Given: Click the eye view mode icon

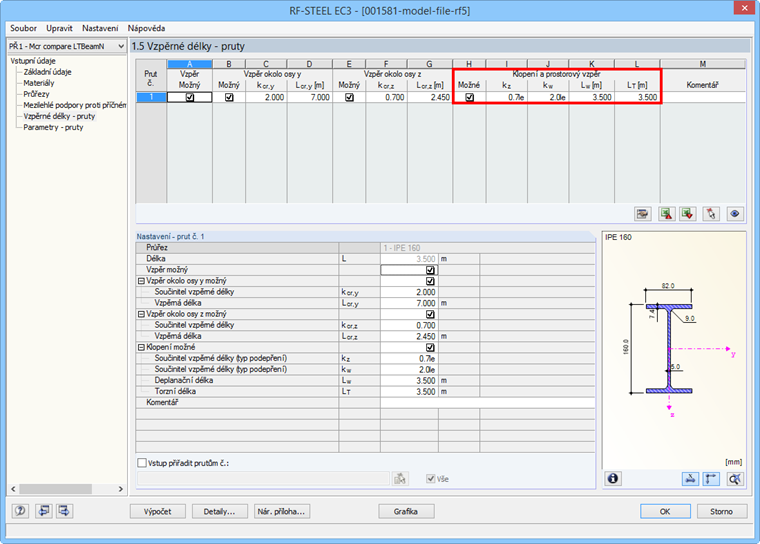Looking at the screenshot, I should [x=735, y=214].
